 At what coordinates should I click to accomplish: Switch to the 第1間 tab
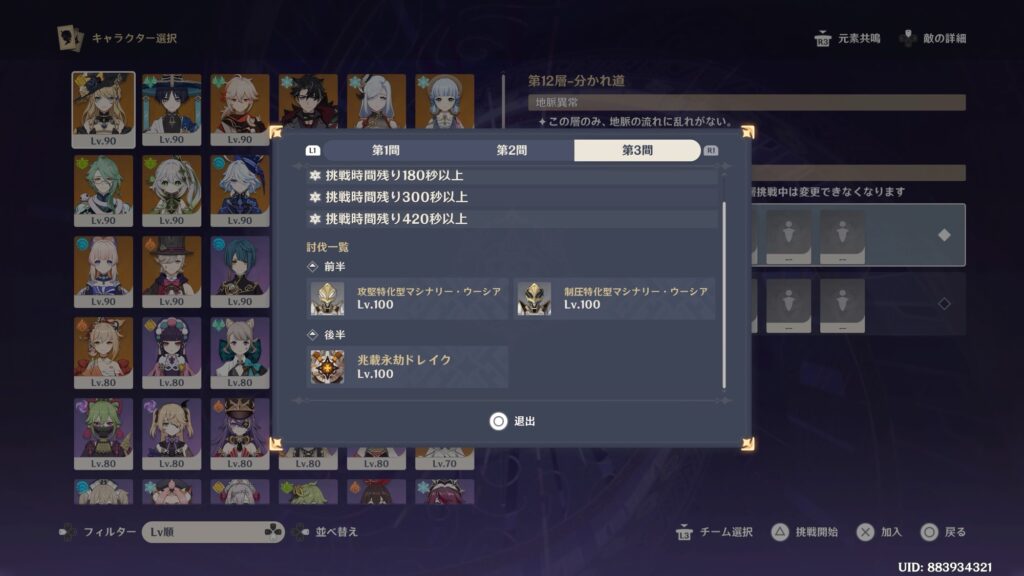tap(385, 150)
